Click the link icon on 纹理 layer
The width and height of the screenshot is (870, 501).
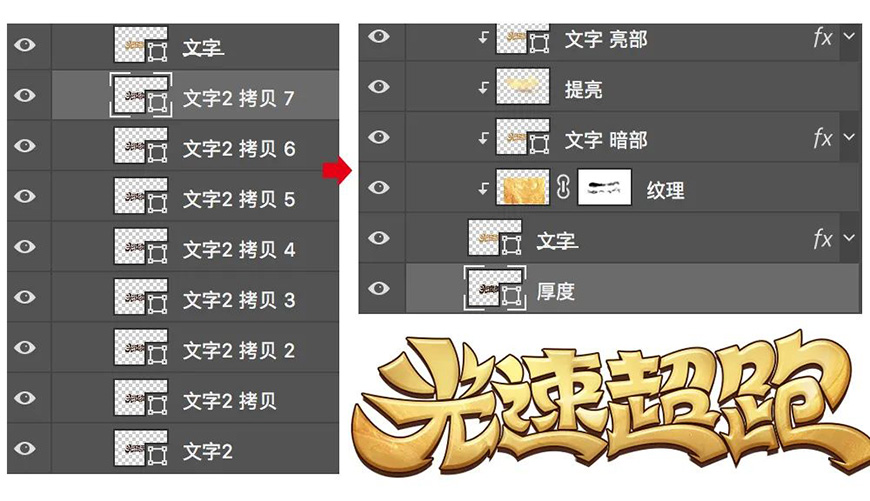tap(563, 188)
